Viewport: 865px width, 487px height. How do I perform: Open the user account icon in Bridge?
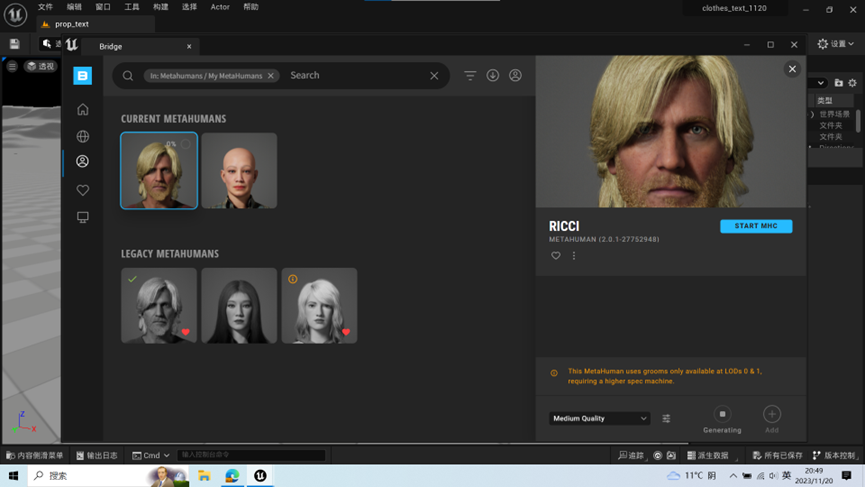515,76
